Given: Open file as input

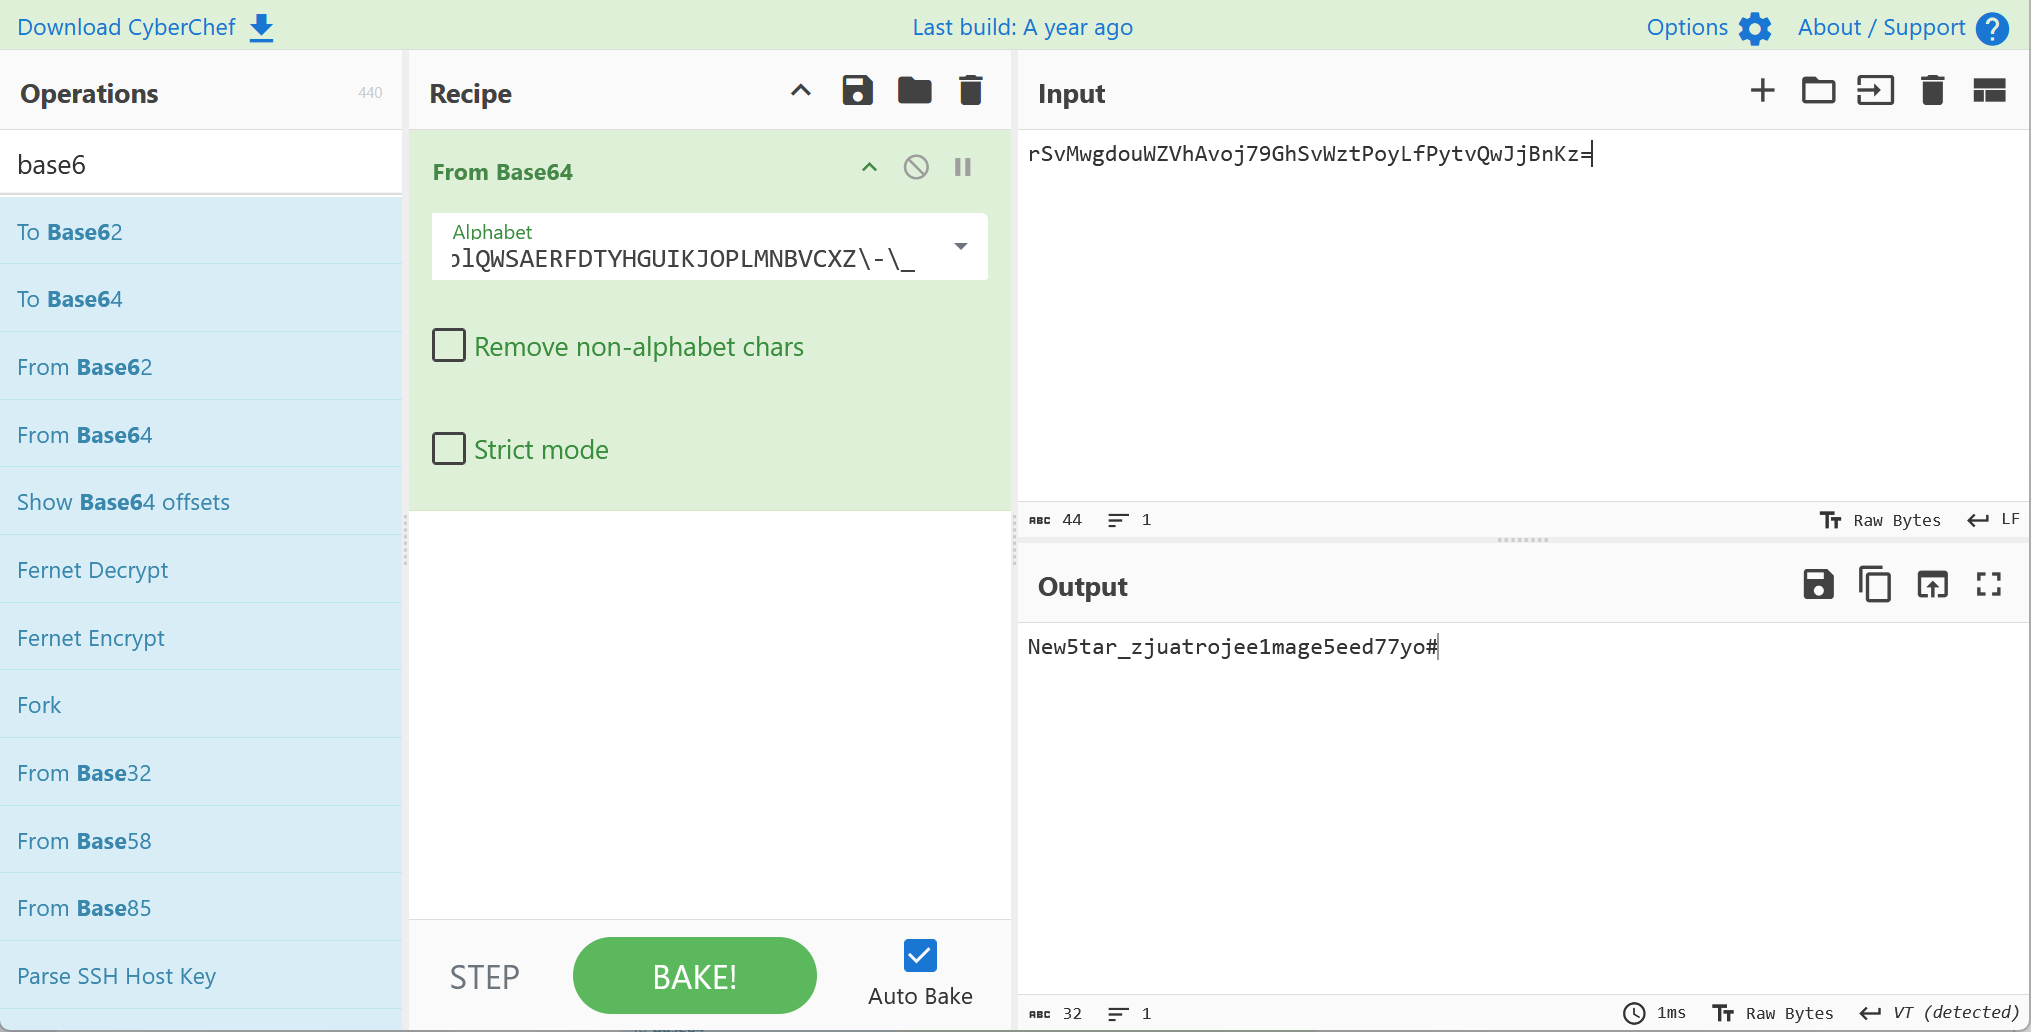Looking at the screenshot, I should click(1875, 91).
